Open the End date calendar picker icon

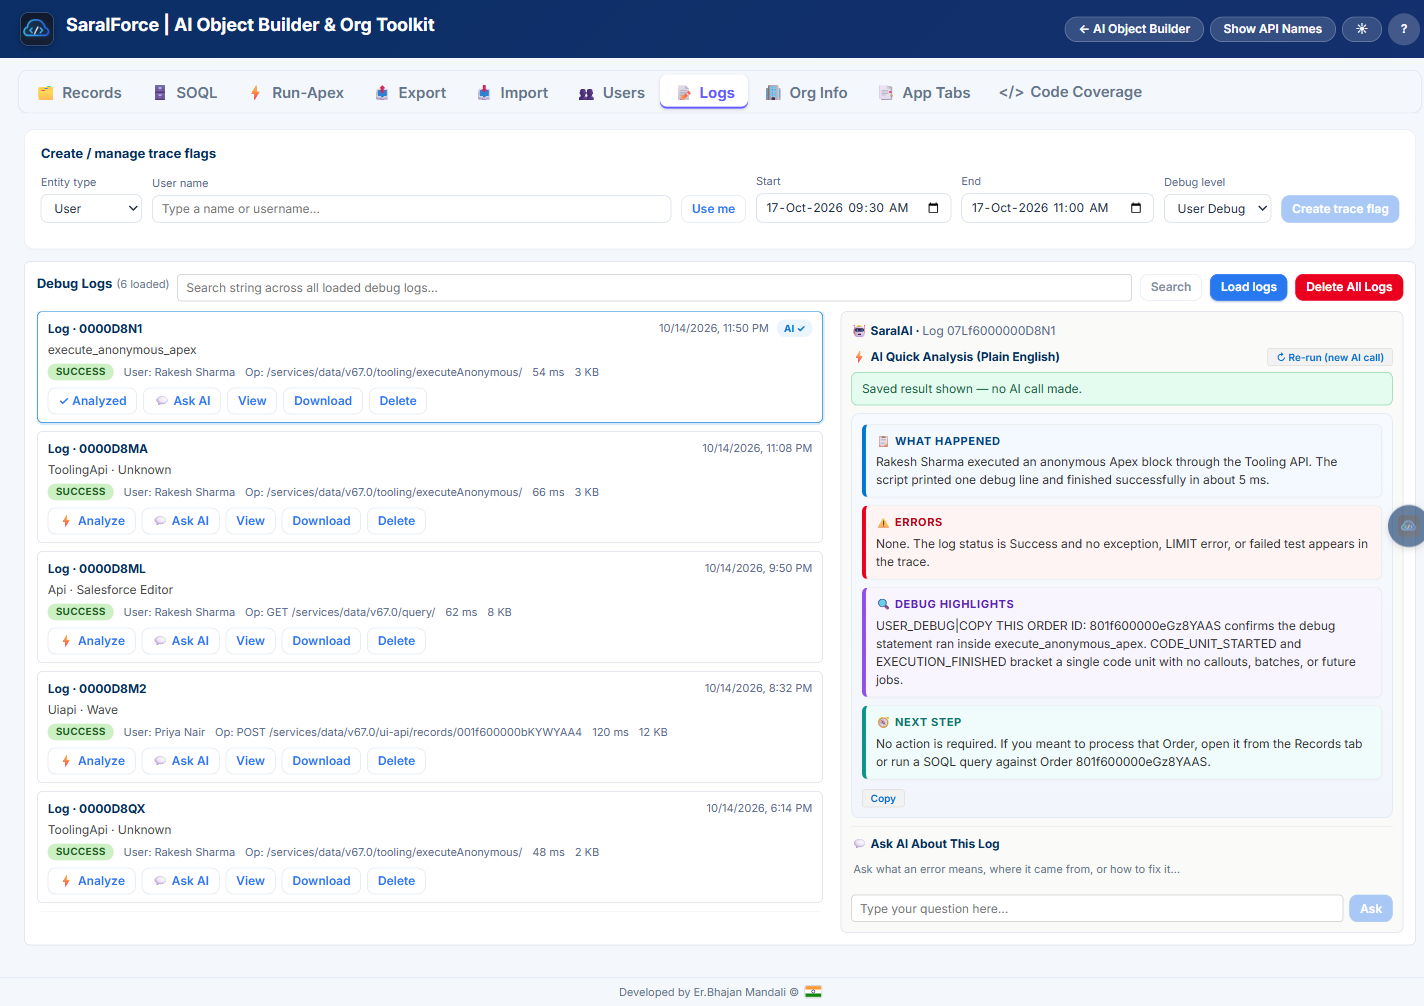pos(1136,208)
